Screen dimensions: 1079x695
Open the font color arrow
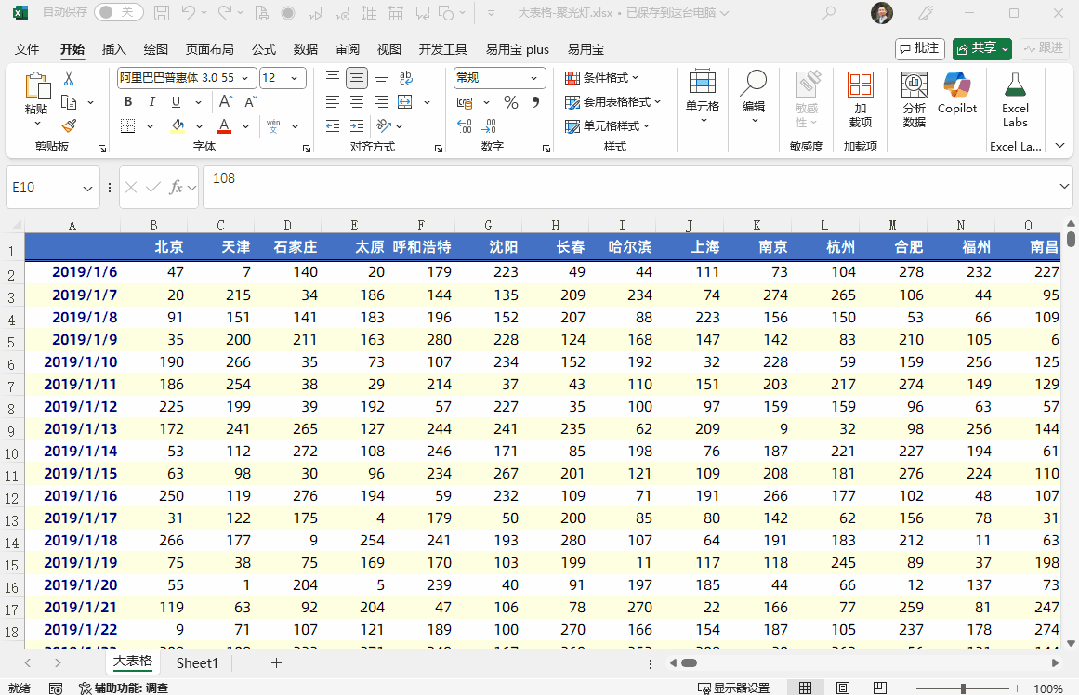pos(246,127)
